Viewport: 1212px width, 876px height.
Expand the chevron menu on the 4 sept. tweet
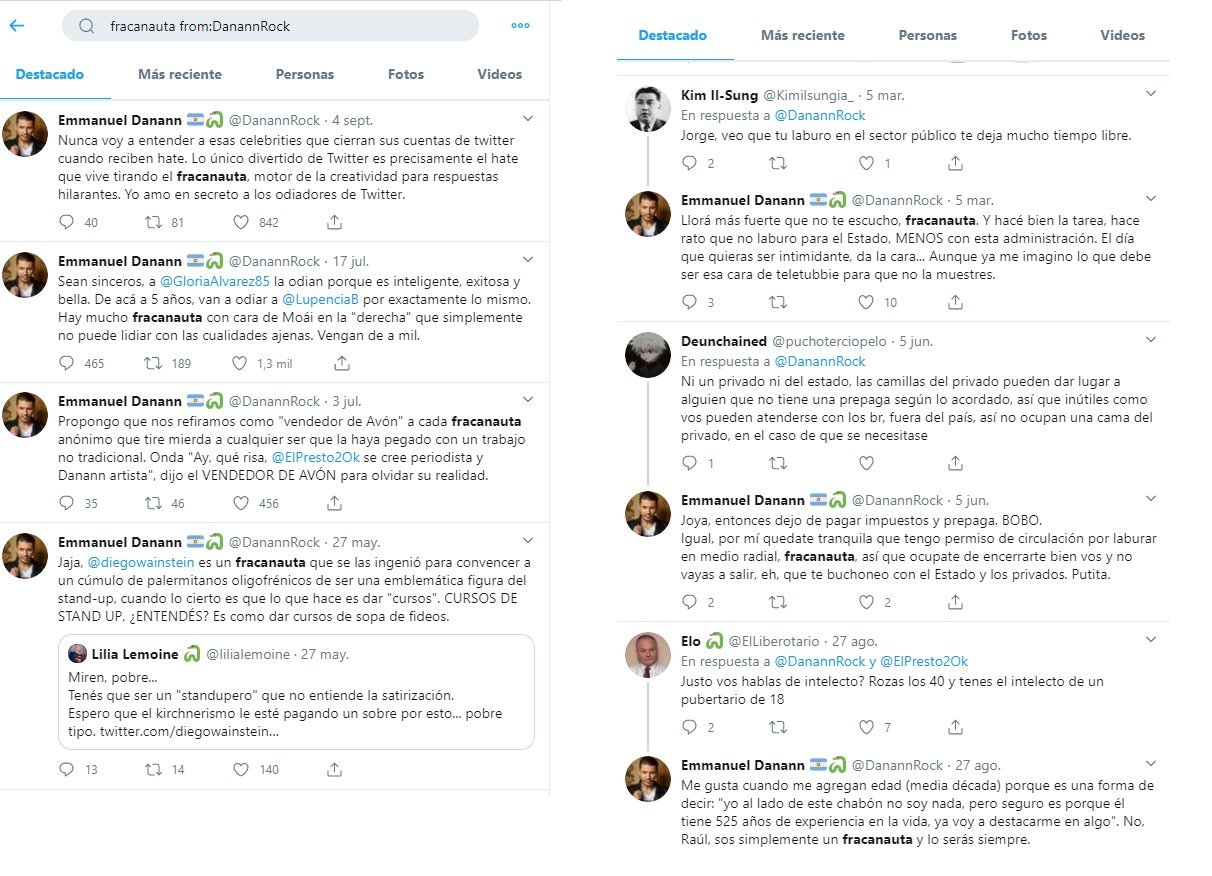[x=529, y=118]
